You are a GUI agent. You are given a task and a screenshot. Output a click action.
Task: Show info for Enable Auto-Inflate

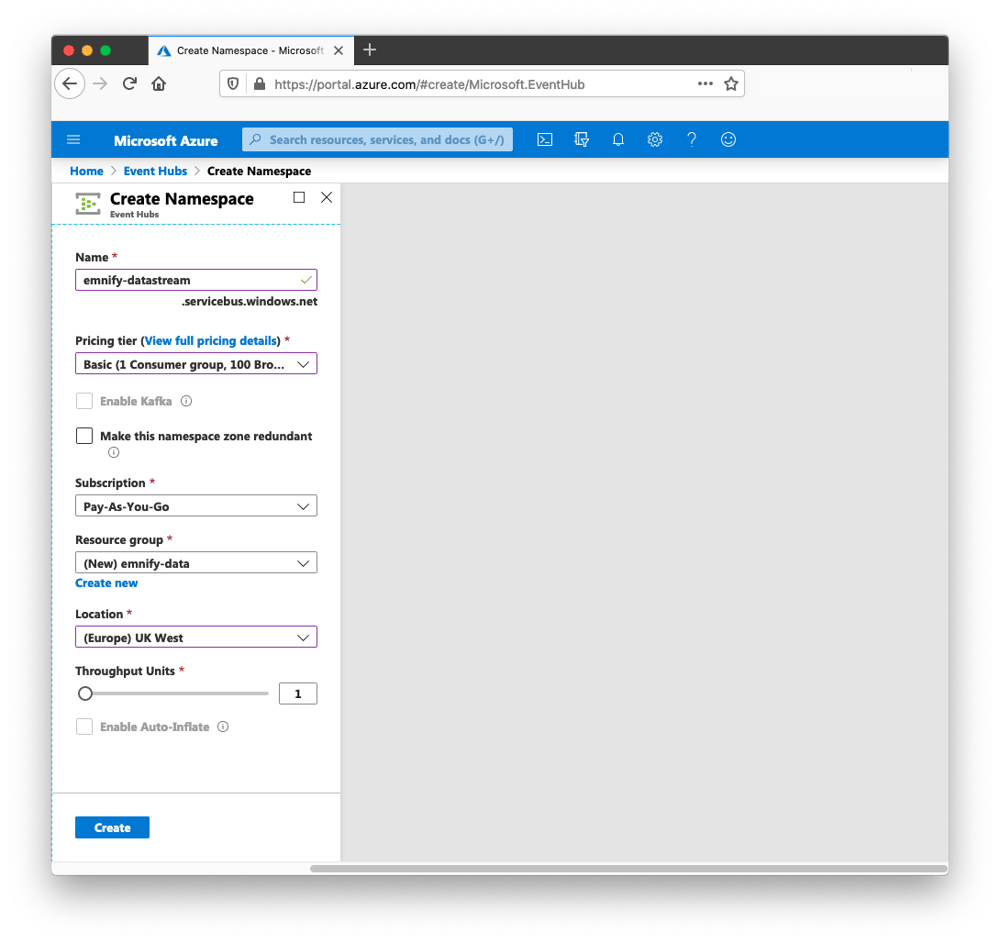(x=223, y=727)
